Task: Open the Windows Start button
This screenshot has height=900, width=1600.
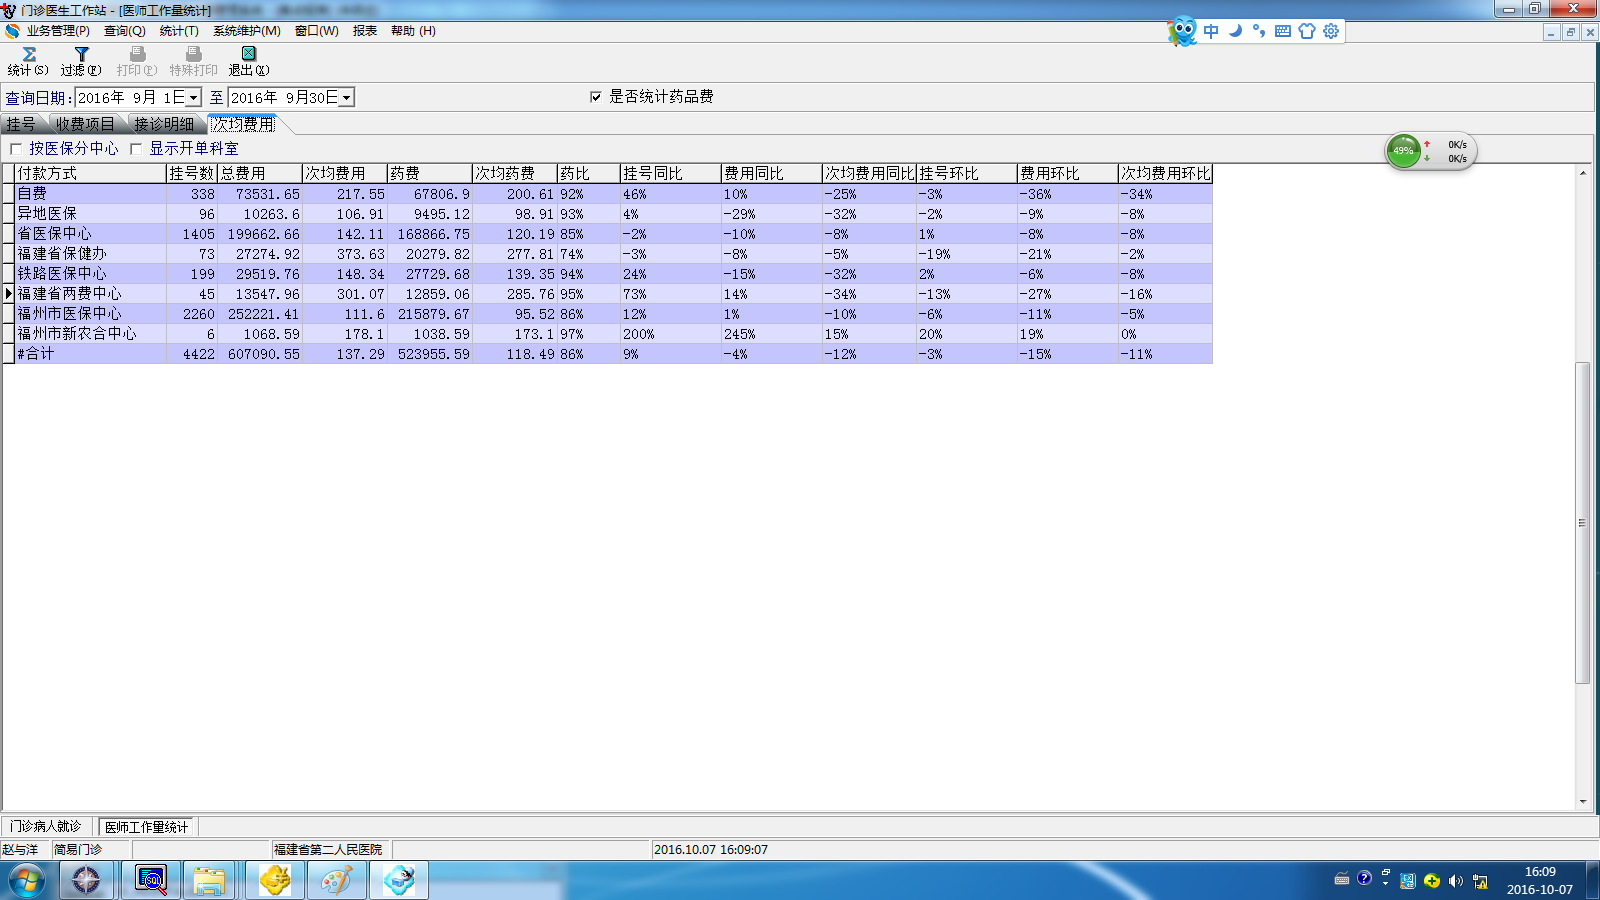Action: (x=27, y=881)
